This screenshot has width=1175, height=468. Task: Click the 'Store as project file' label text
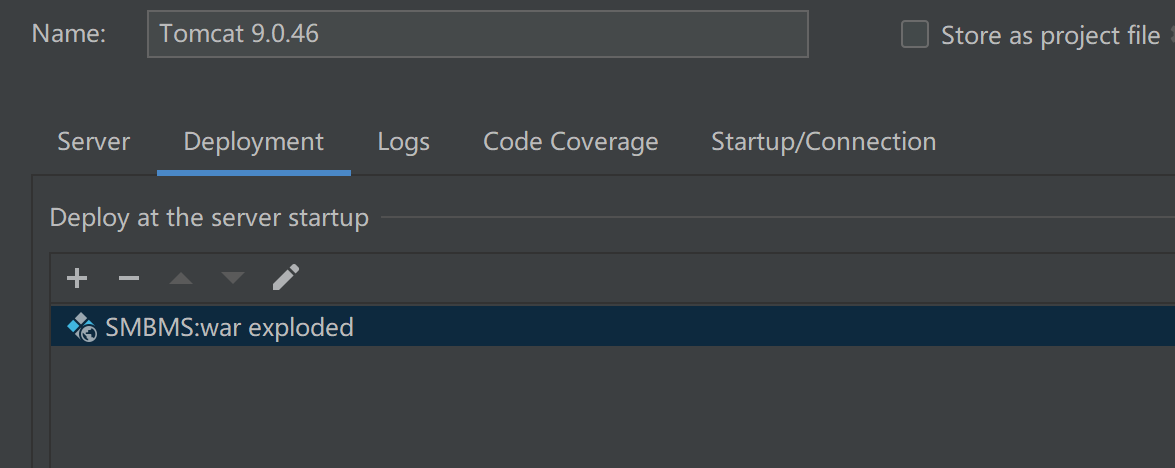pos(1049,36)
